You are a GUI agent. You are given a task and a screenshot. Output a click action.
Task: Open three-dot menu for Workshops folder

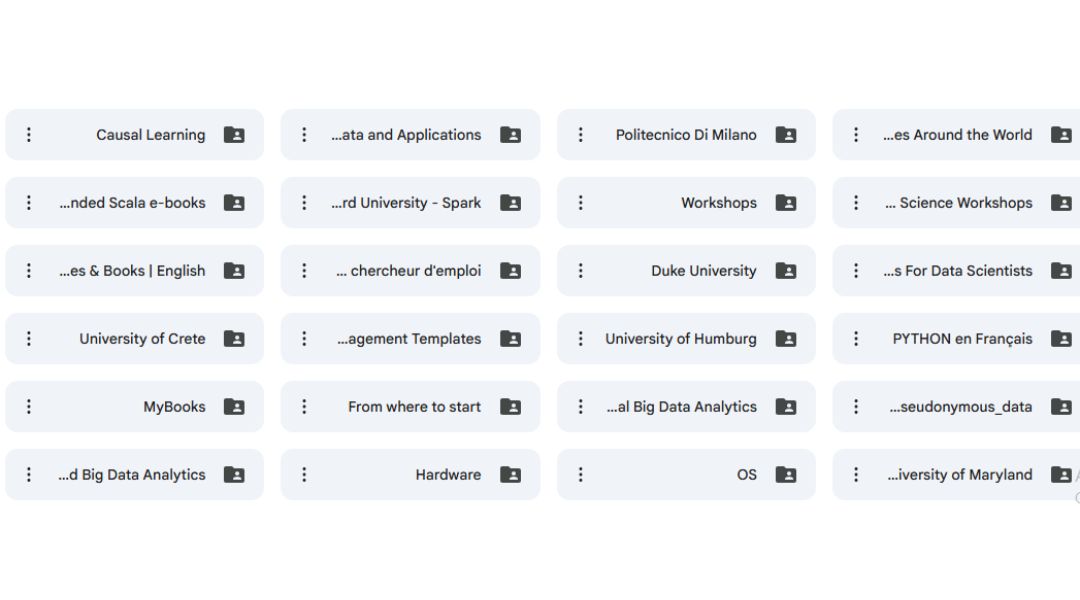pyautogui.click(x=581, y=203)
